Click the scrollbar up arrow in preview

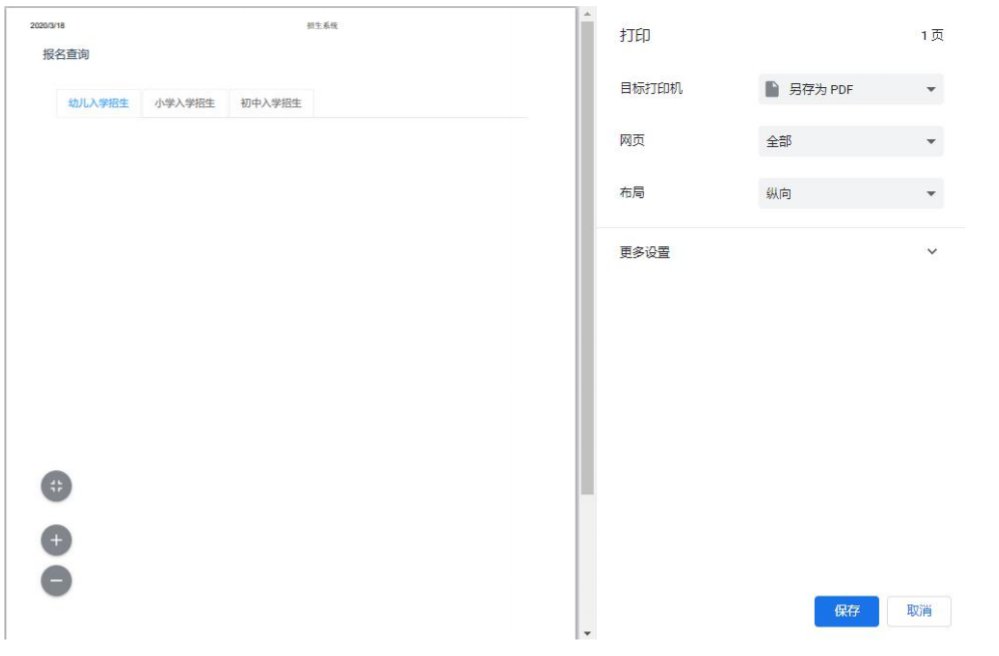pos(587,15)
